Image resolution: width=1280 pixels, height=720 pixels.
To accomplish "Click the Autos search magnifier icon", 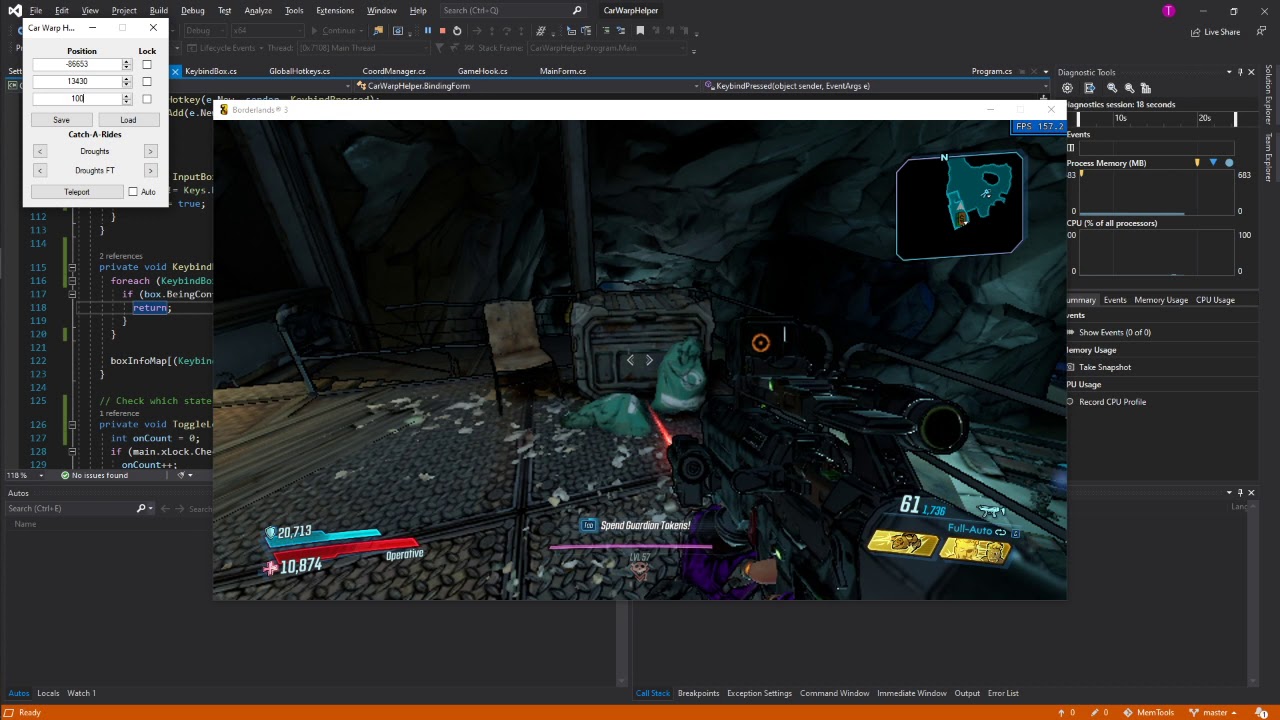I will click(x=141, y=508).
